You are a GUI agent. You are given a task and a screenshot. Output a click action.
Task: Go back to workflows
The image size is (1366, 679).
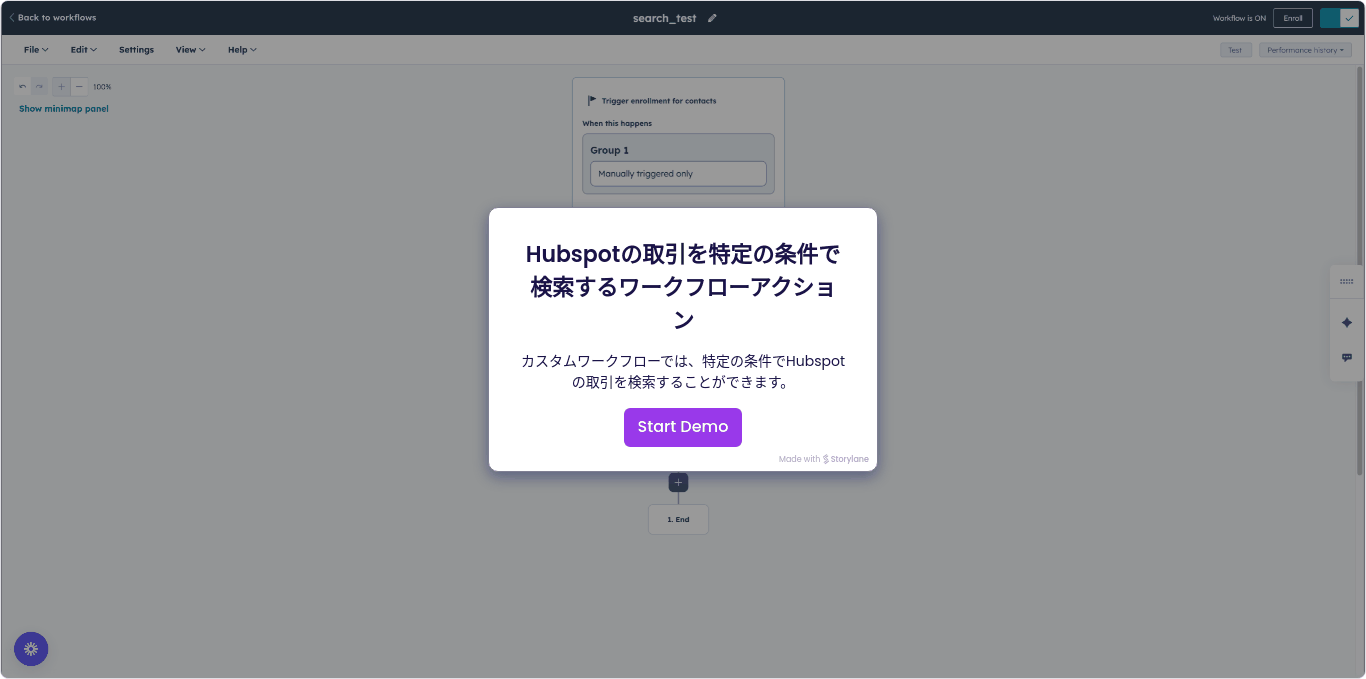tap(53, 18)
